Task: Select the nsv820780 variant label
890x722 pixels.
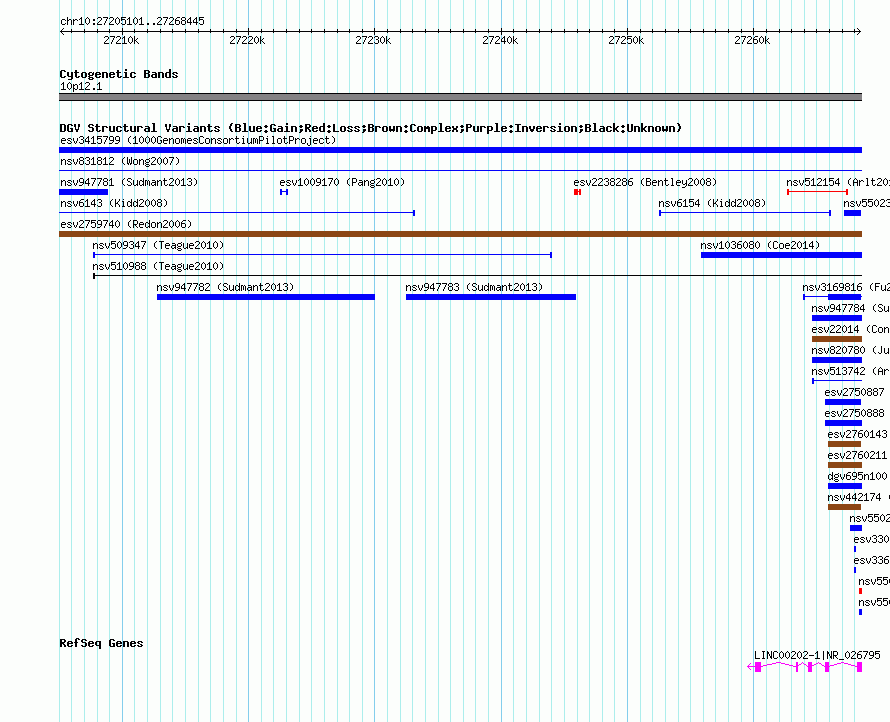Action: (838, 350)
